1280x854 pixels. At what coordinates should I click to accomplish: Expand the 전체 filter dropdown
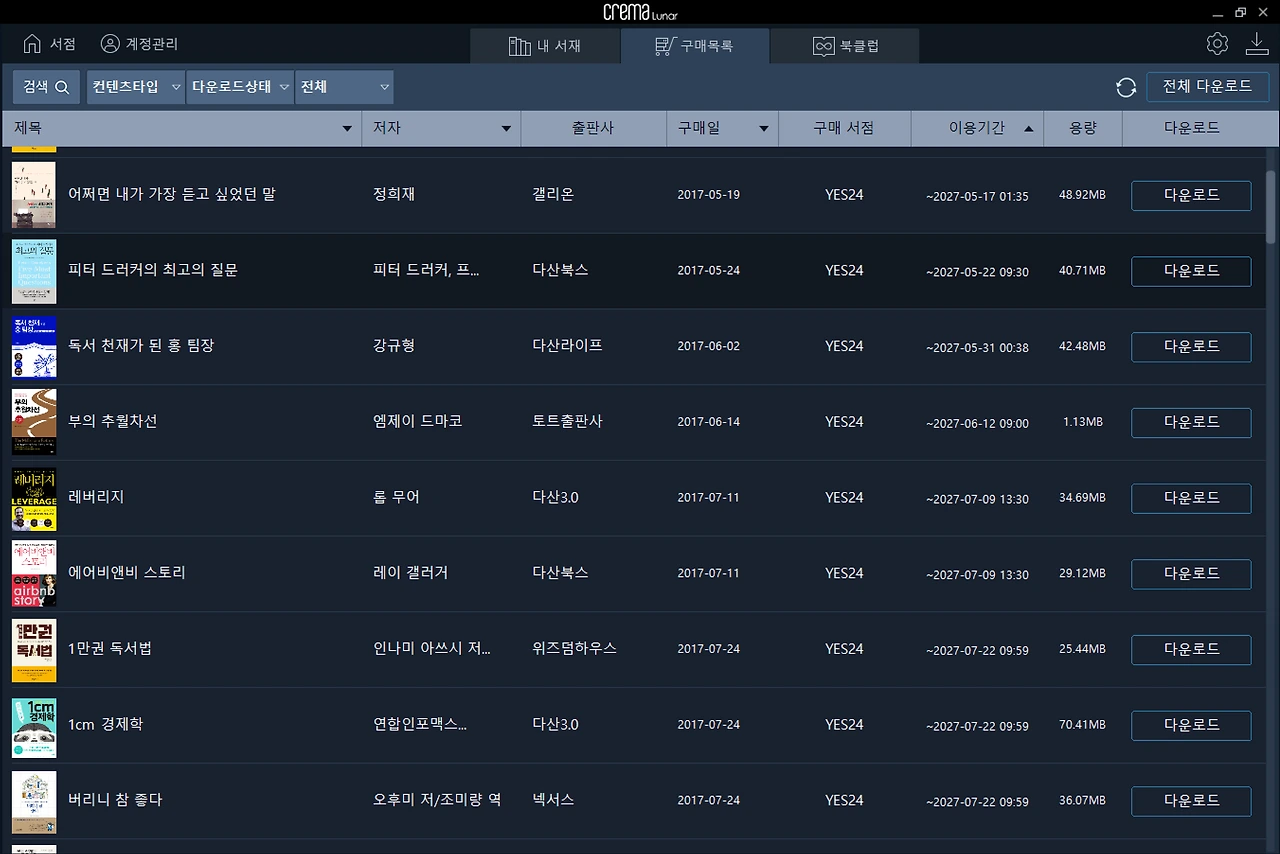(x=344, y=87)
